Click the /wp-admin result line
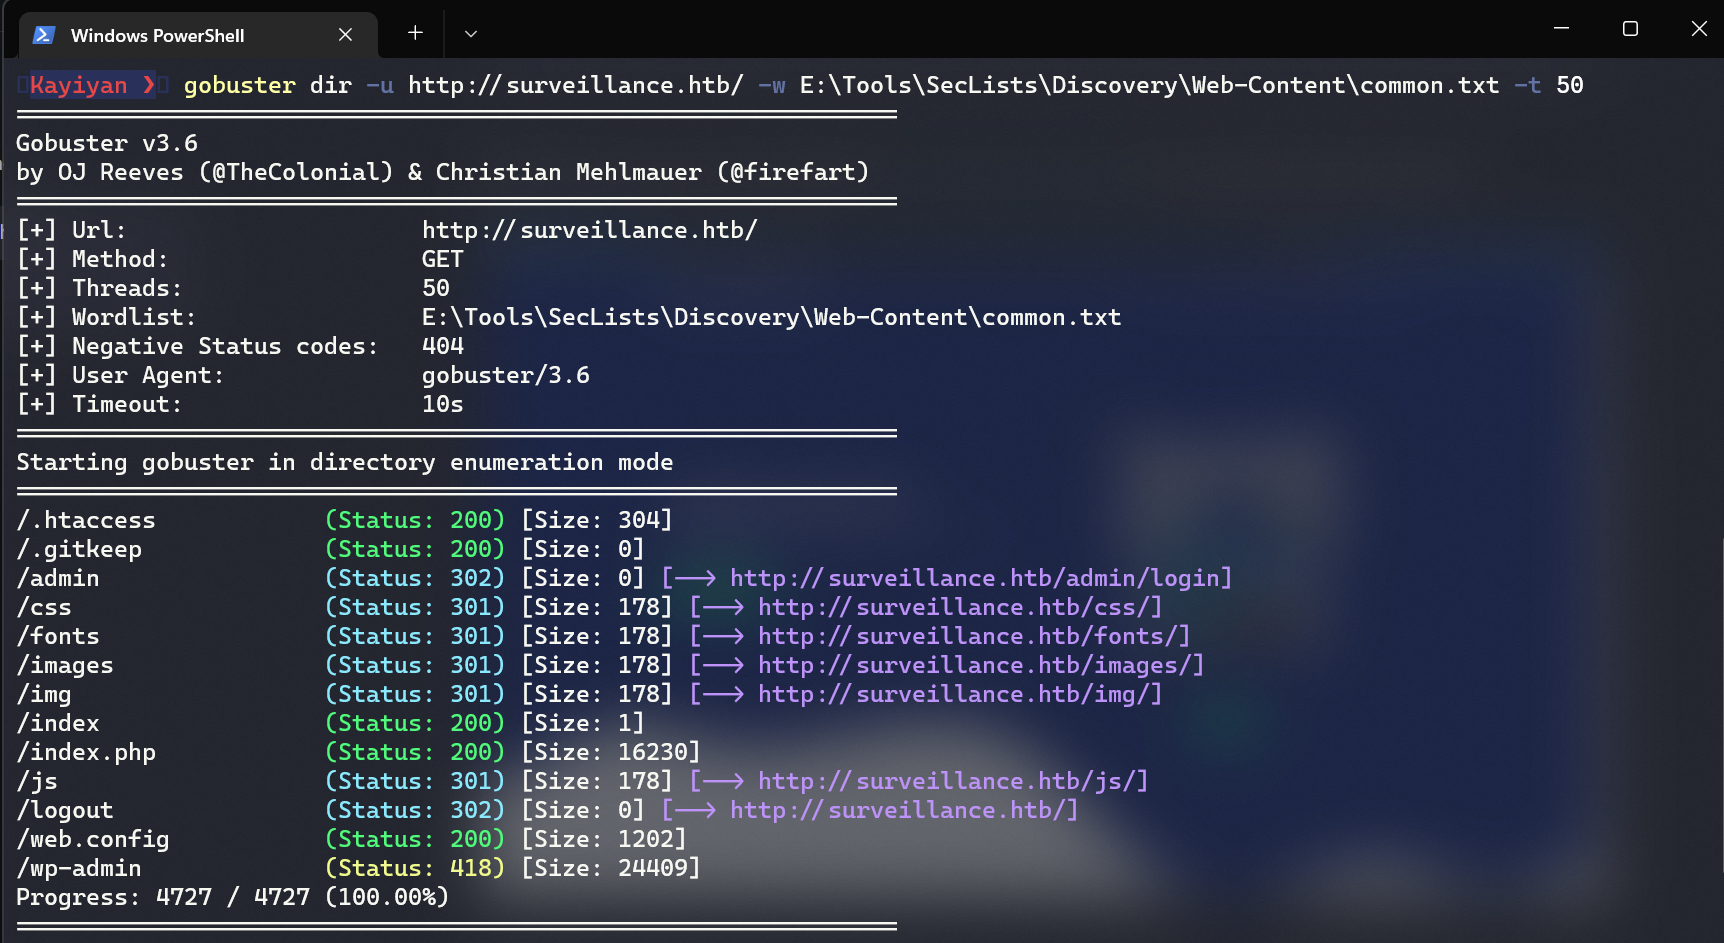This screenshot has width=1724, height=943. click(x=79, y=868)
